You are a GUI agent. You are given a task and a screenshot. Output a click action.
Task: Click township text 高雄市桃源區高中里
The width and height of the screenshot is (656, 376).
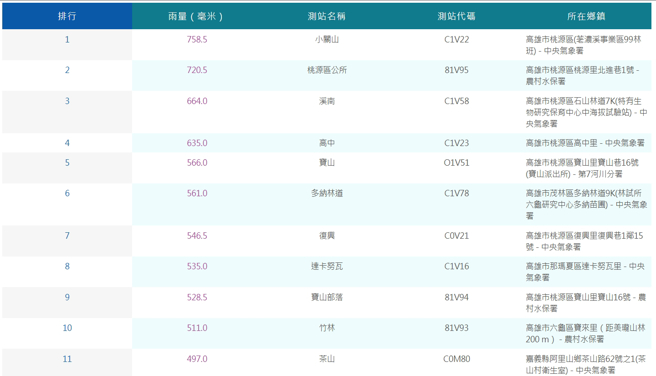[561, 143]
